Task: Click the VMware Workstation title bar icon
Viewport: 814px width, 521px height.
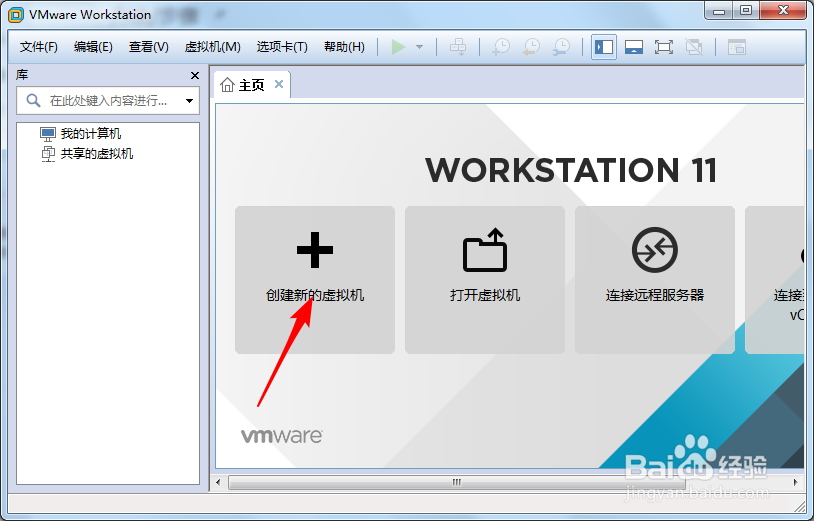Action: coord(16,15)
